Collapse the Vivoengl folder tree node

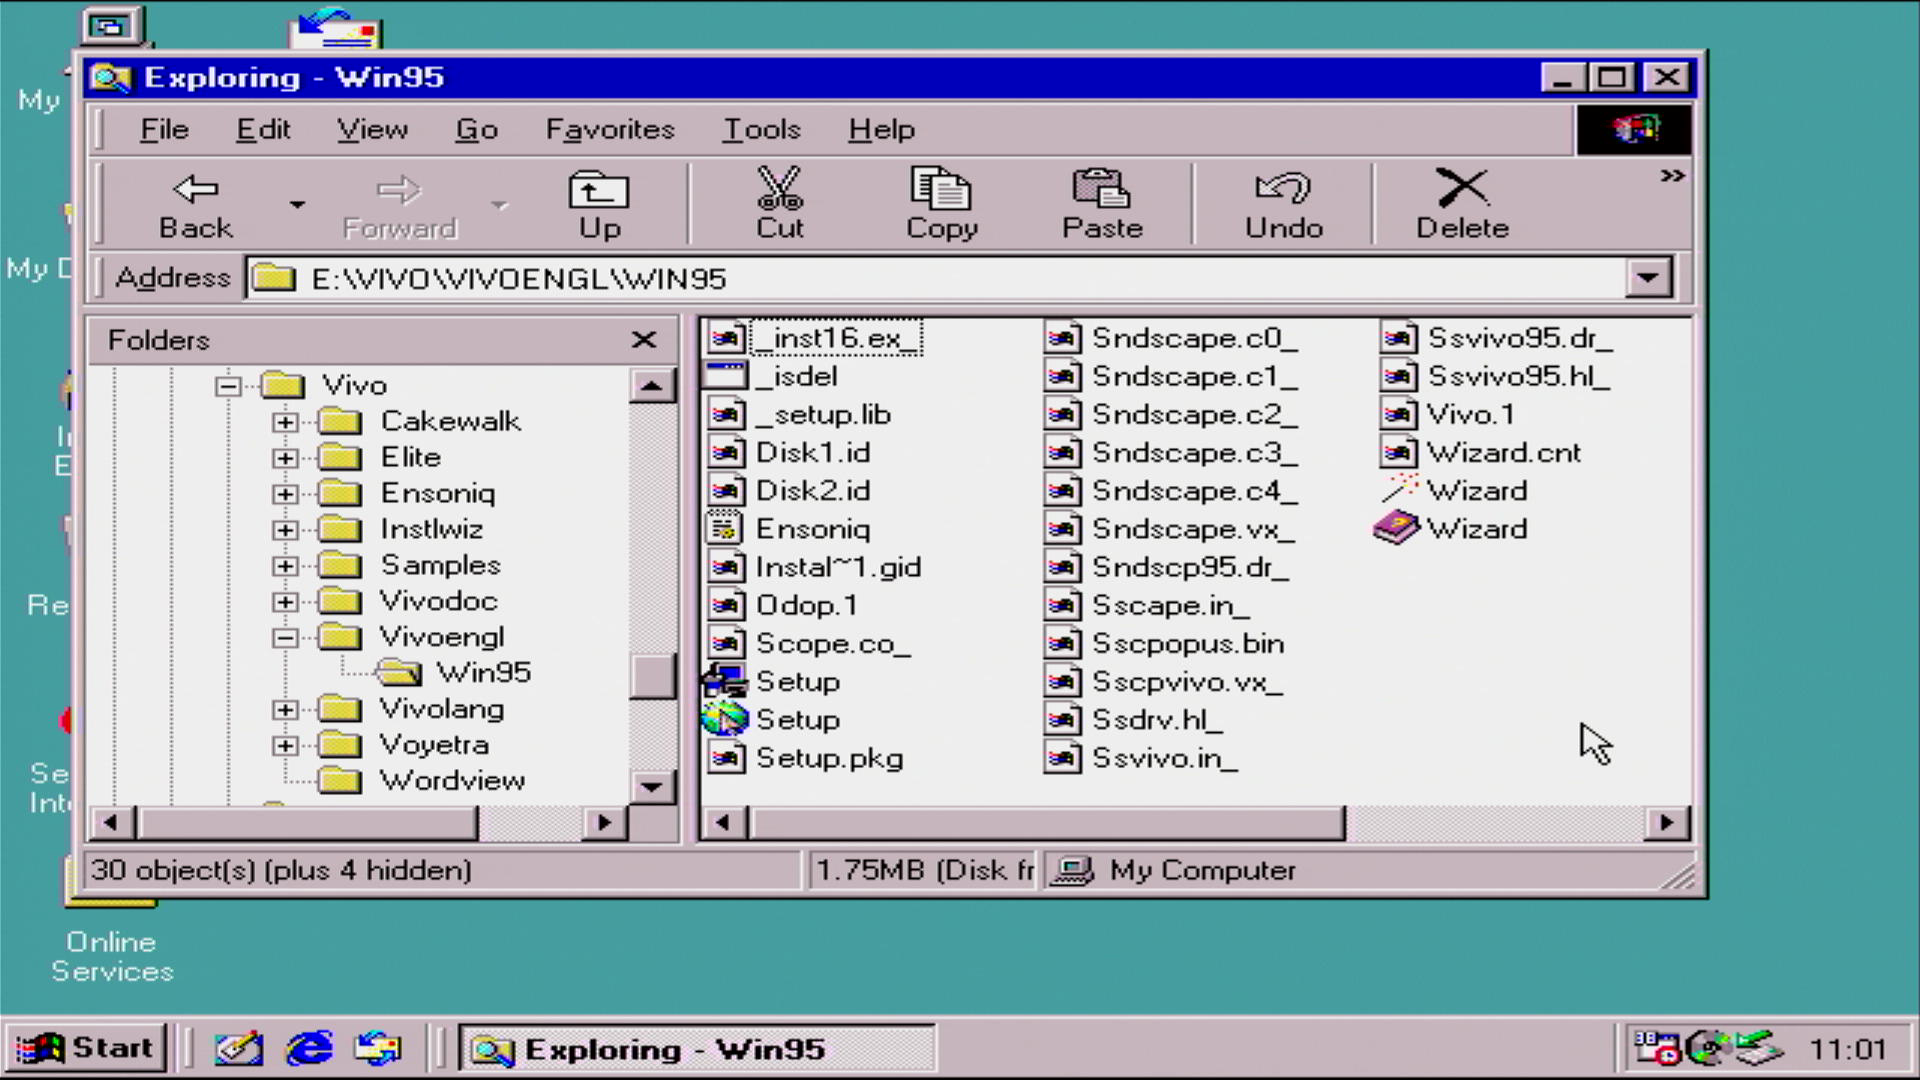(285, 637)
